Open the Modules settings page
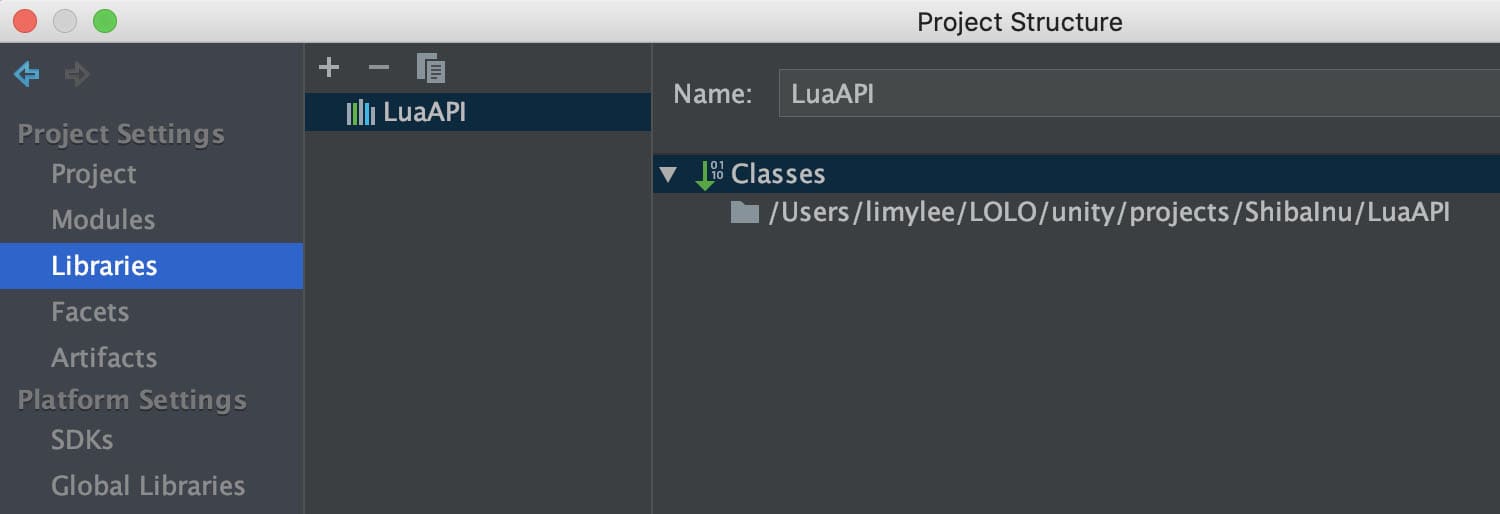Screen dimensions: 1500x514 coord(103,220)
